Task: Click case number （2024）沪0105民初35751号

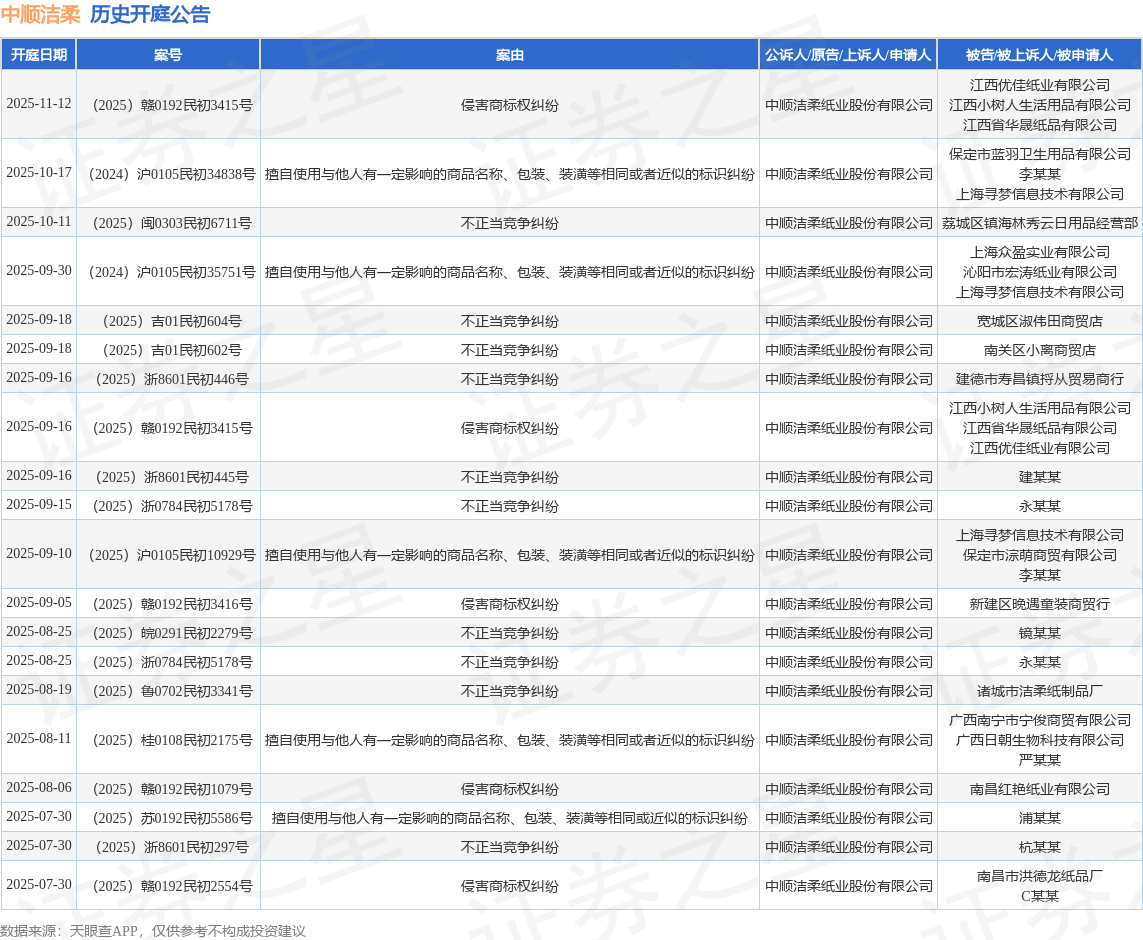Action: (x=168, y=272)
